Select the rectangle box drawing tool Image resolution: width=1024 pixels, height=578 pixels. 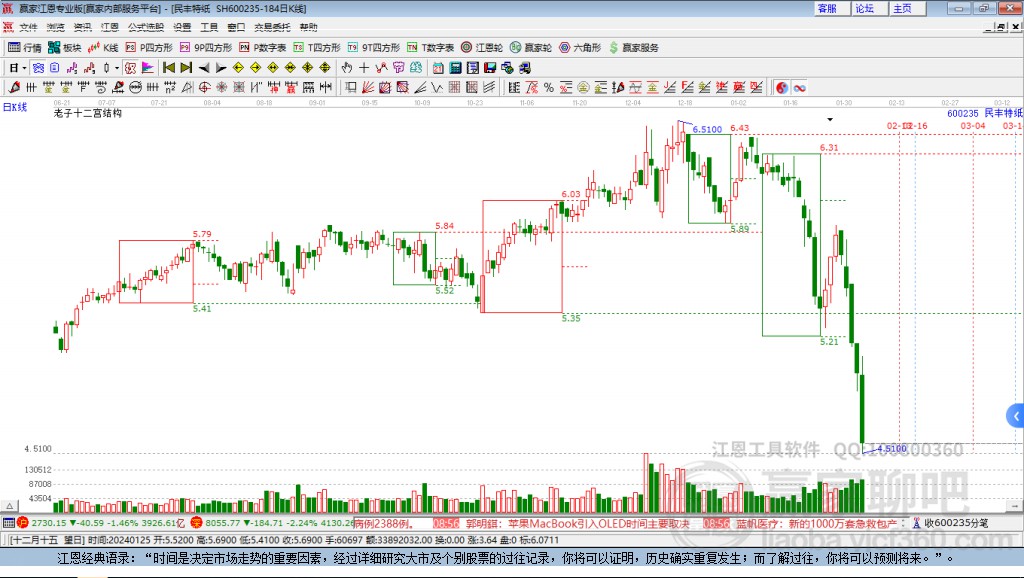[351, 88]
